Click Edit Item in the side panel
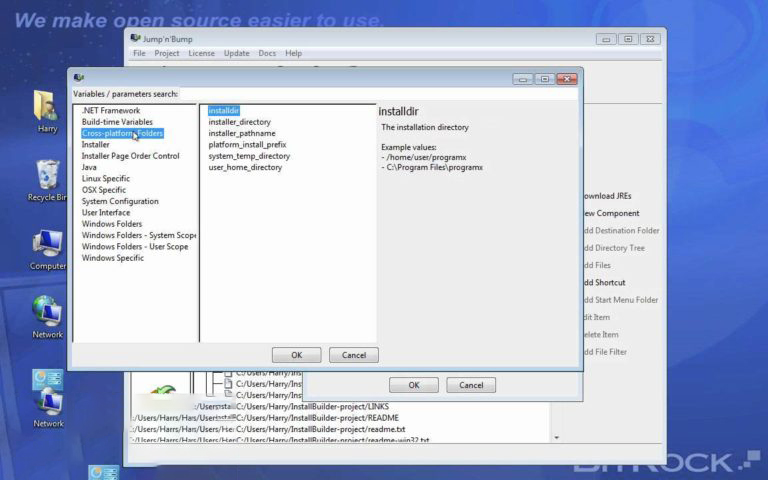The height and width of the screenshot is (480, 768). (597, 317)
